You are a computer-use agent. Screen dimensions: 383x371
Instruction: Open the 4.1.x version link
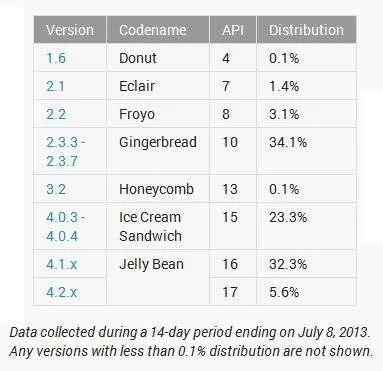[x=62, y=264]
